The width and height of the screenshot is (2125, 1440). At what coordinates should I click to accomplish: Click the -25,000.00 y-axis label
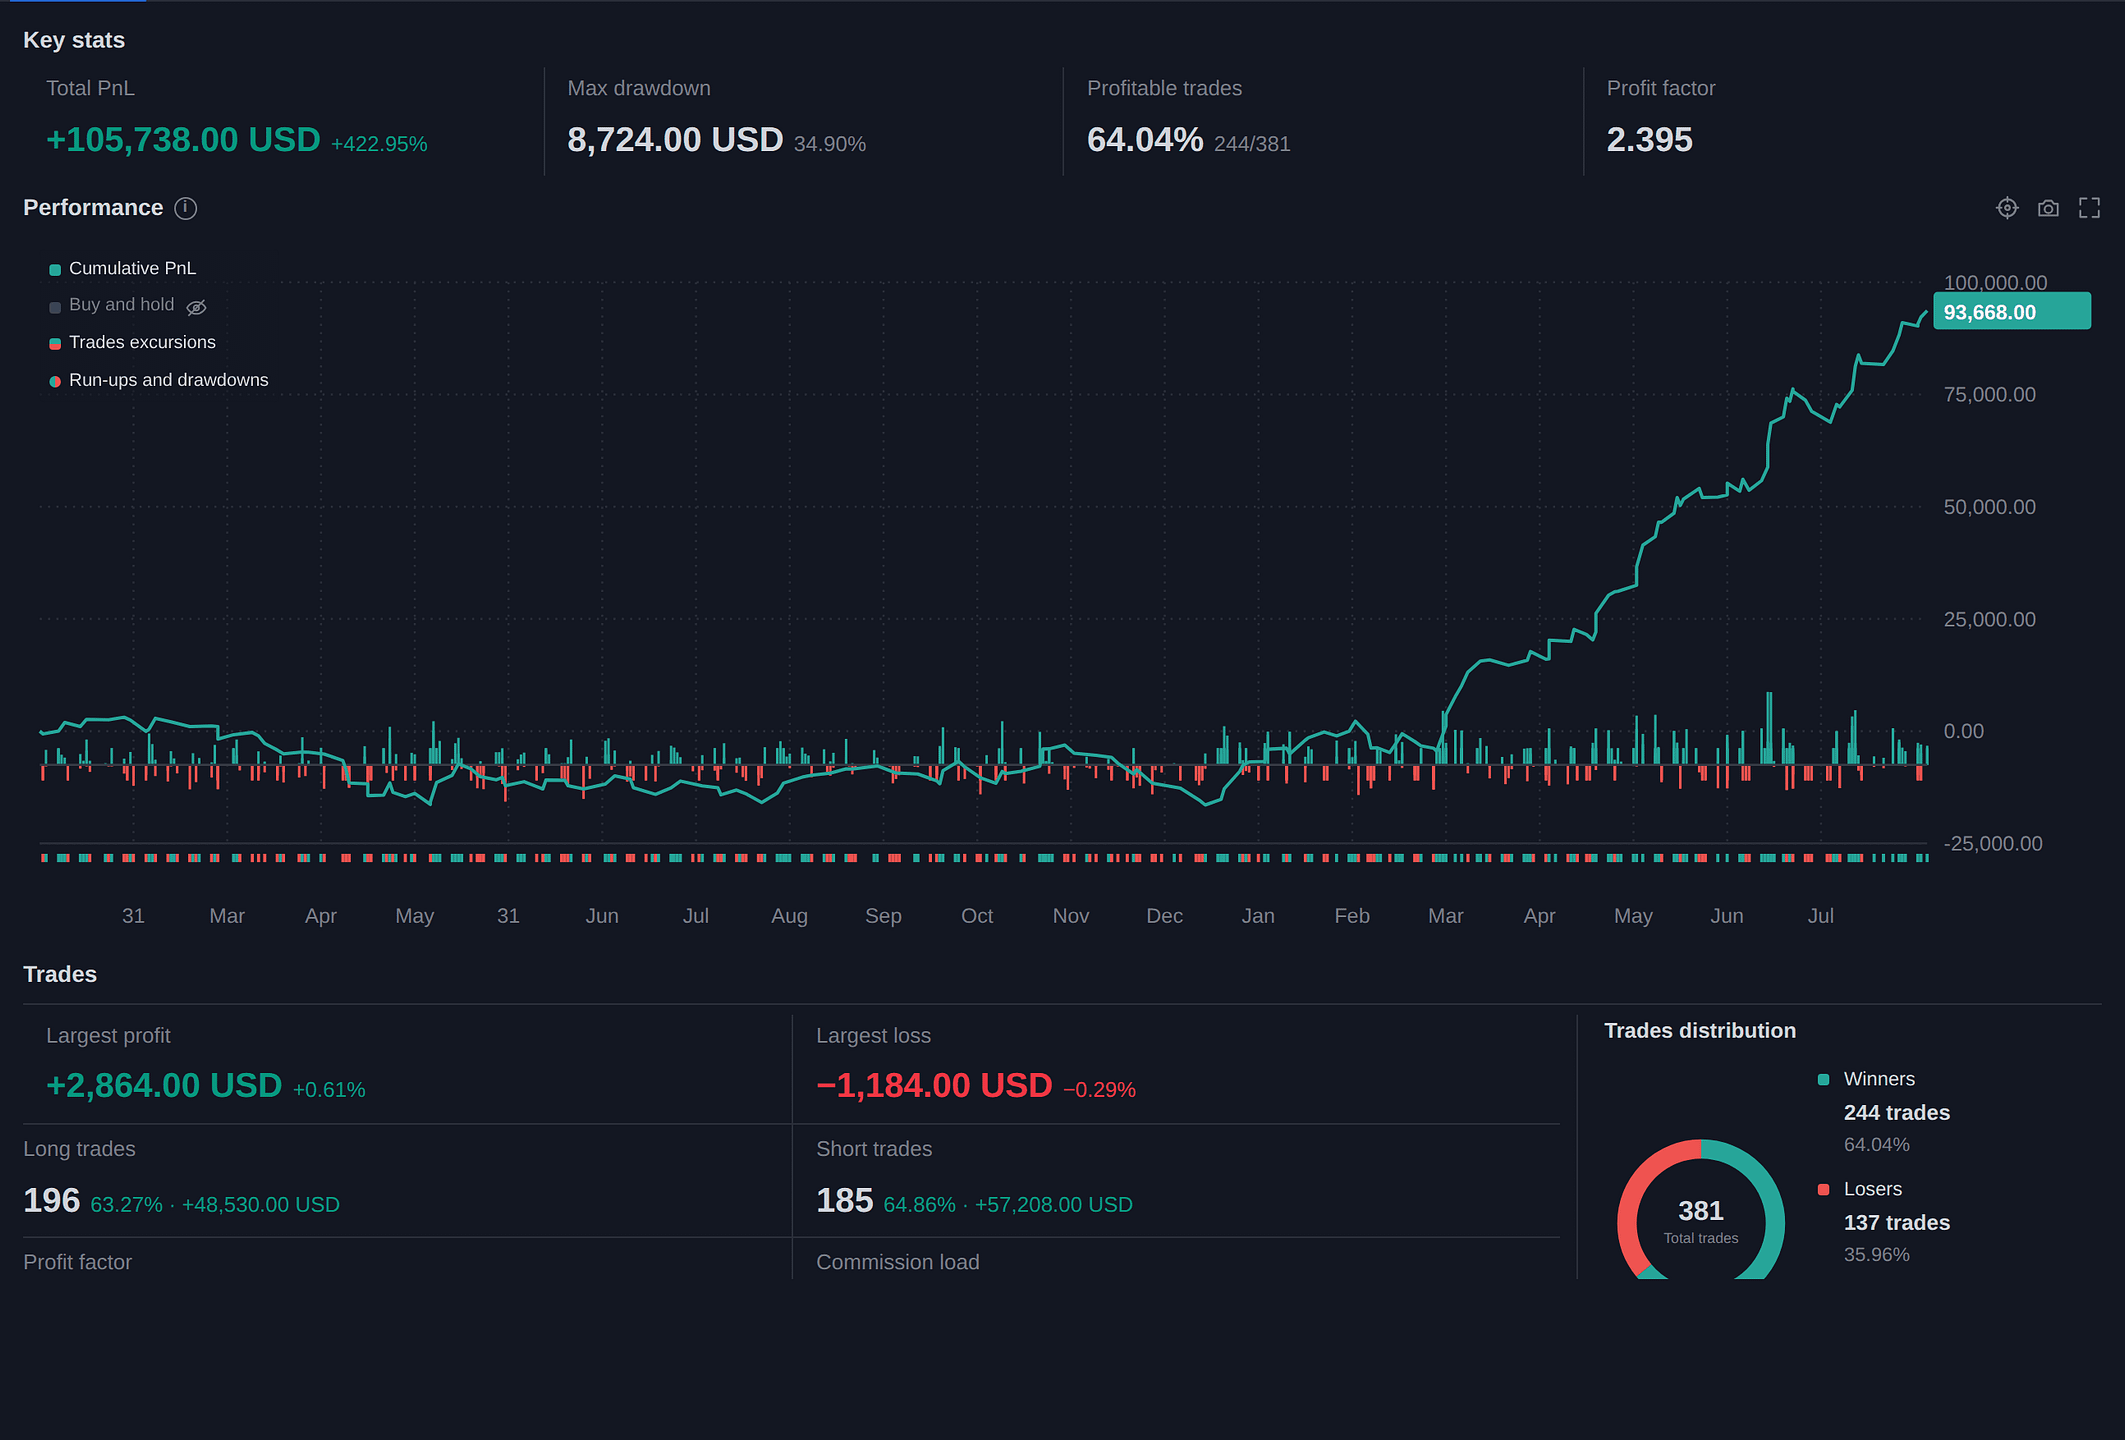point(1993,844)
